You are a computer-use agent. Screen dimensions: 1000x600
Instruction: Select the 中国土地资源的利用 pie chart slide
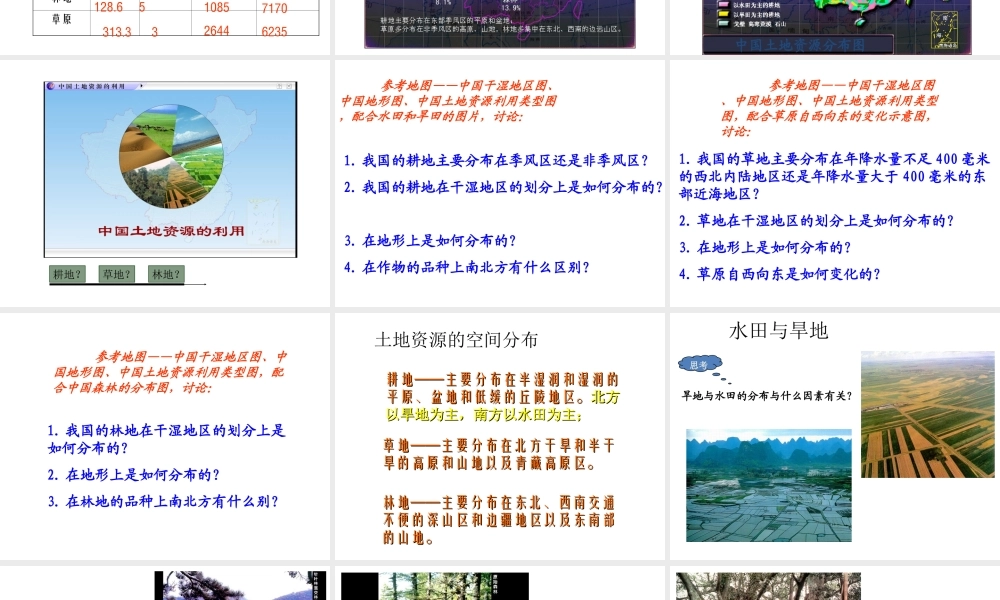pos(165,184)
